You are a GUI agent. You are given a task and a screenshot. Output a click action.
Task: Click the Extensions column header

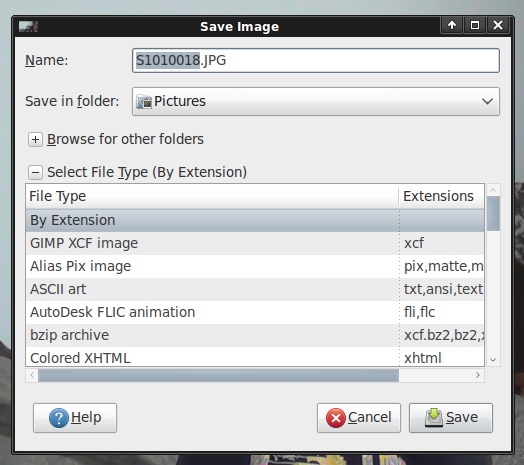441,196
